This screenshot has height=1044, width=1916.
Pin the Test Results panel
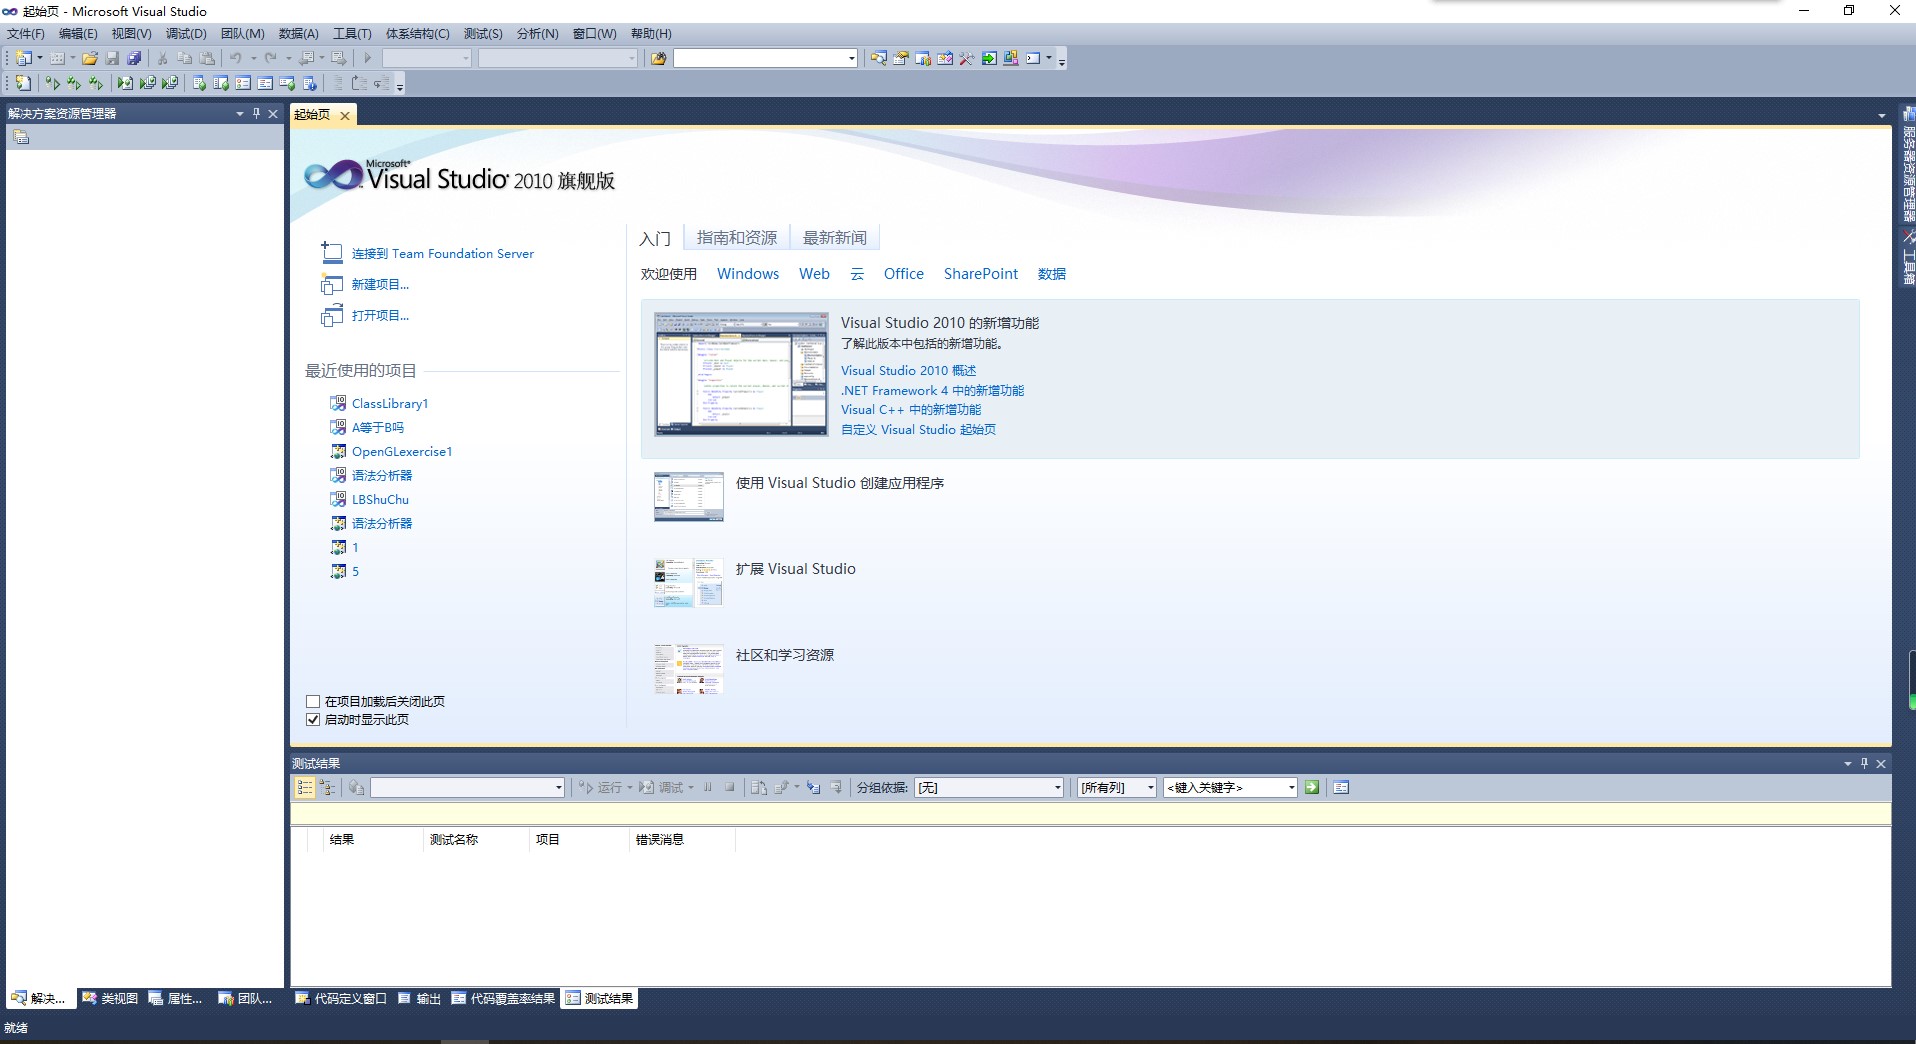coord(1864,764)
